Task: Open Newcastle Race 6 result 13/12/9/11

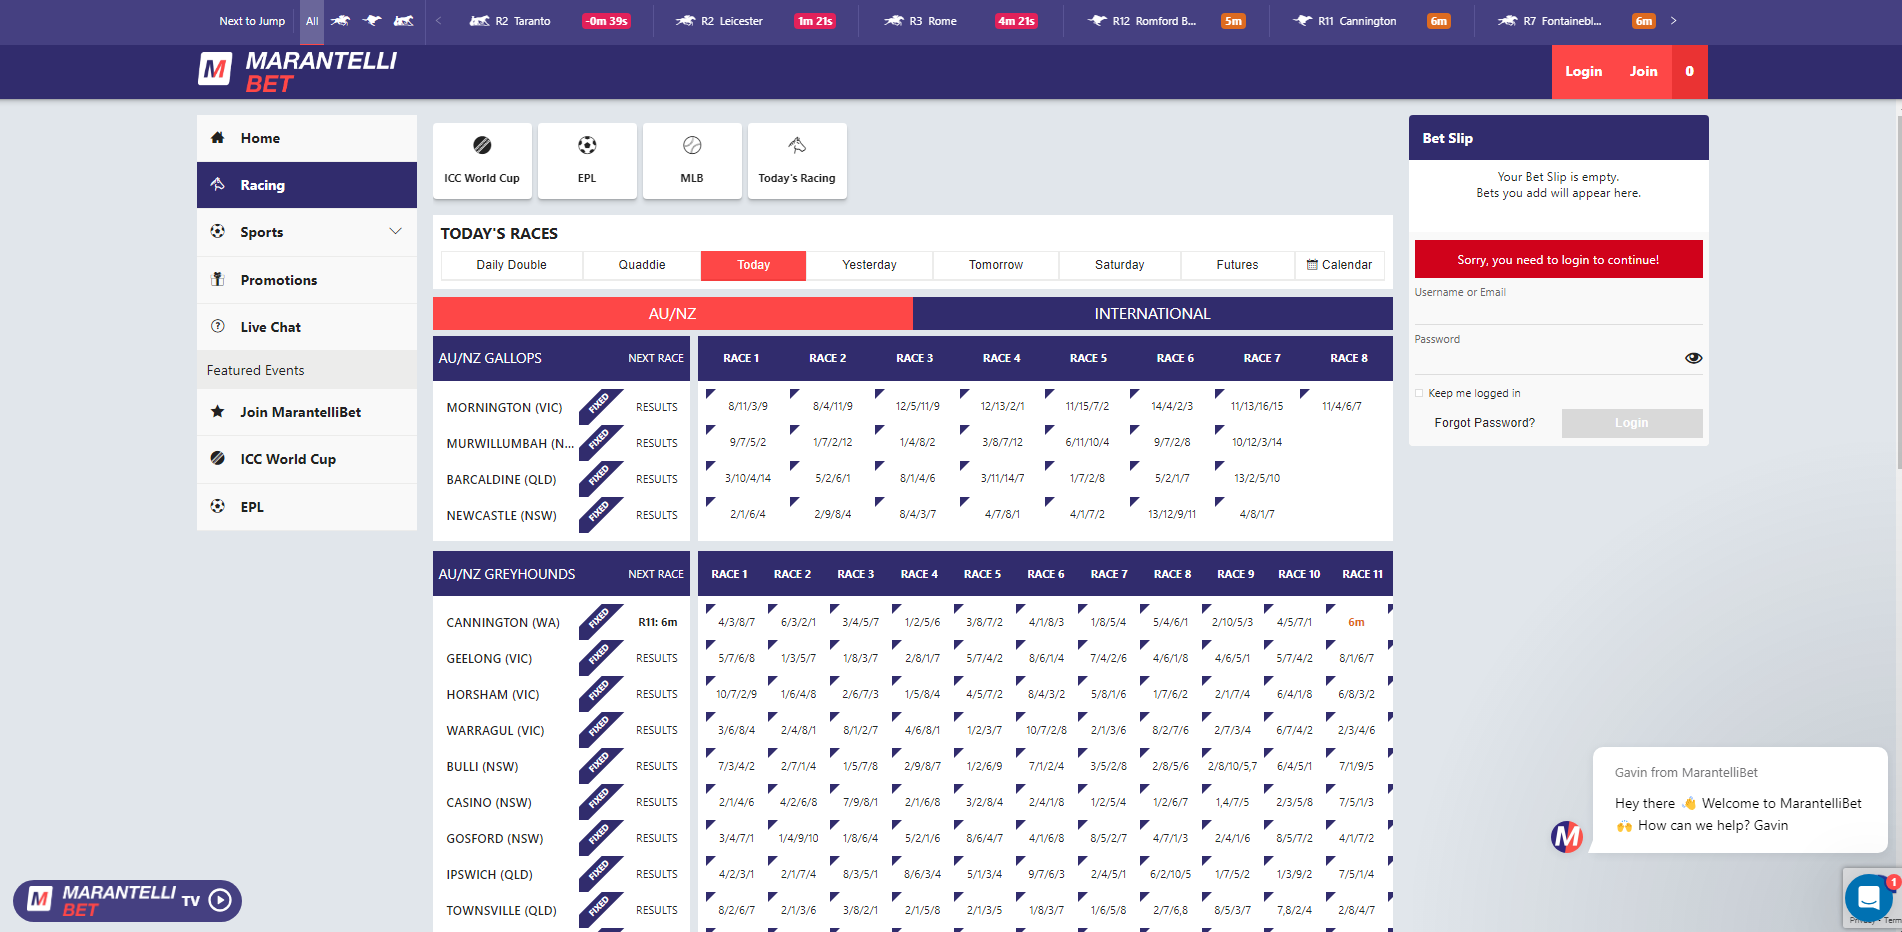Action: tap(1172, 515)
